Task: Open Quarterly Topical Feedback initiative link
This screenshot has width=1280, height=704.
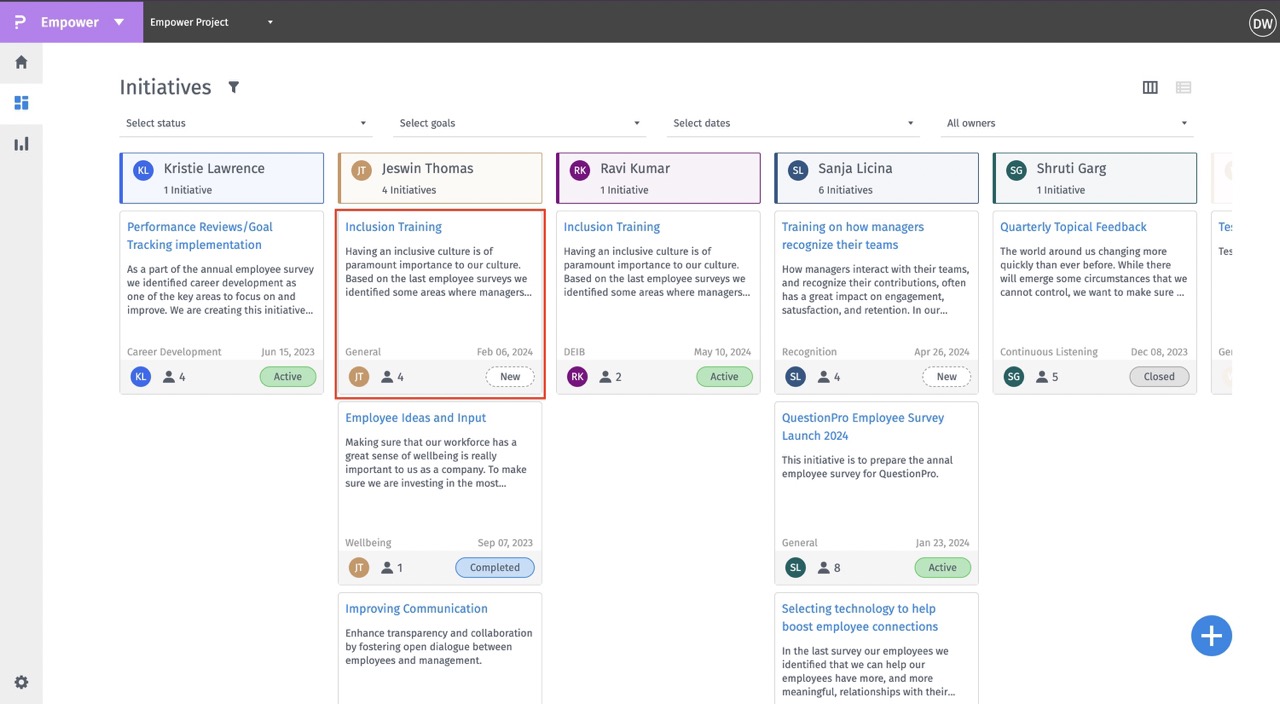Action: [1073, 227]
